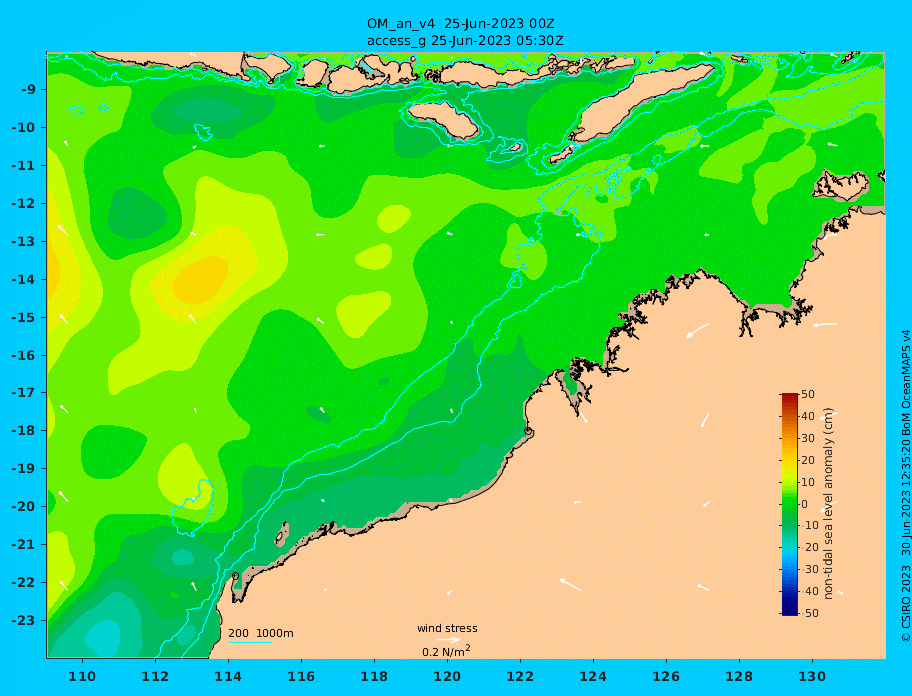
Task: Click the 130 longitude axis label
Action: point(812,677)
